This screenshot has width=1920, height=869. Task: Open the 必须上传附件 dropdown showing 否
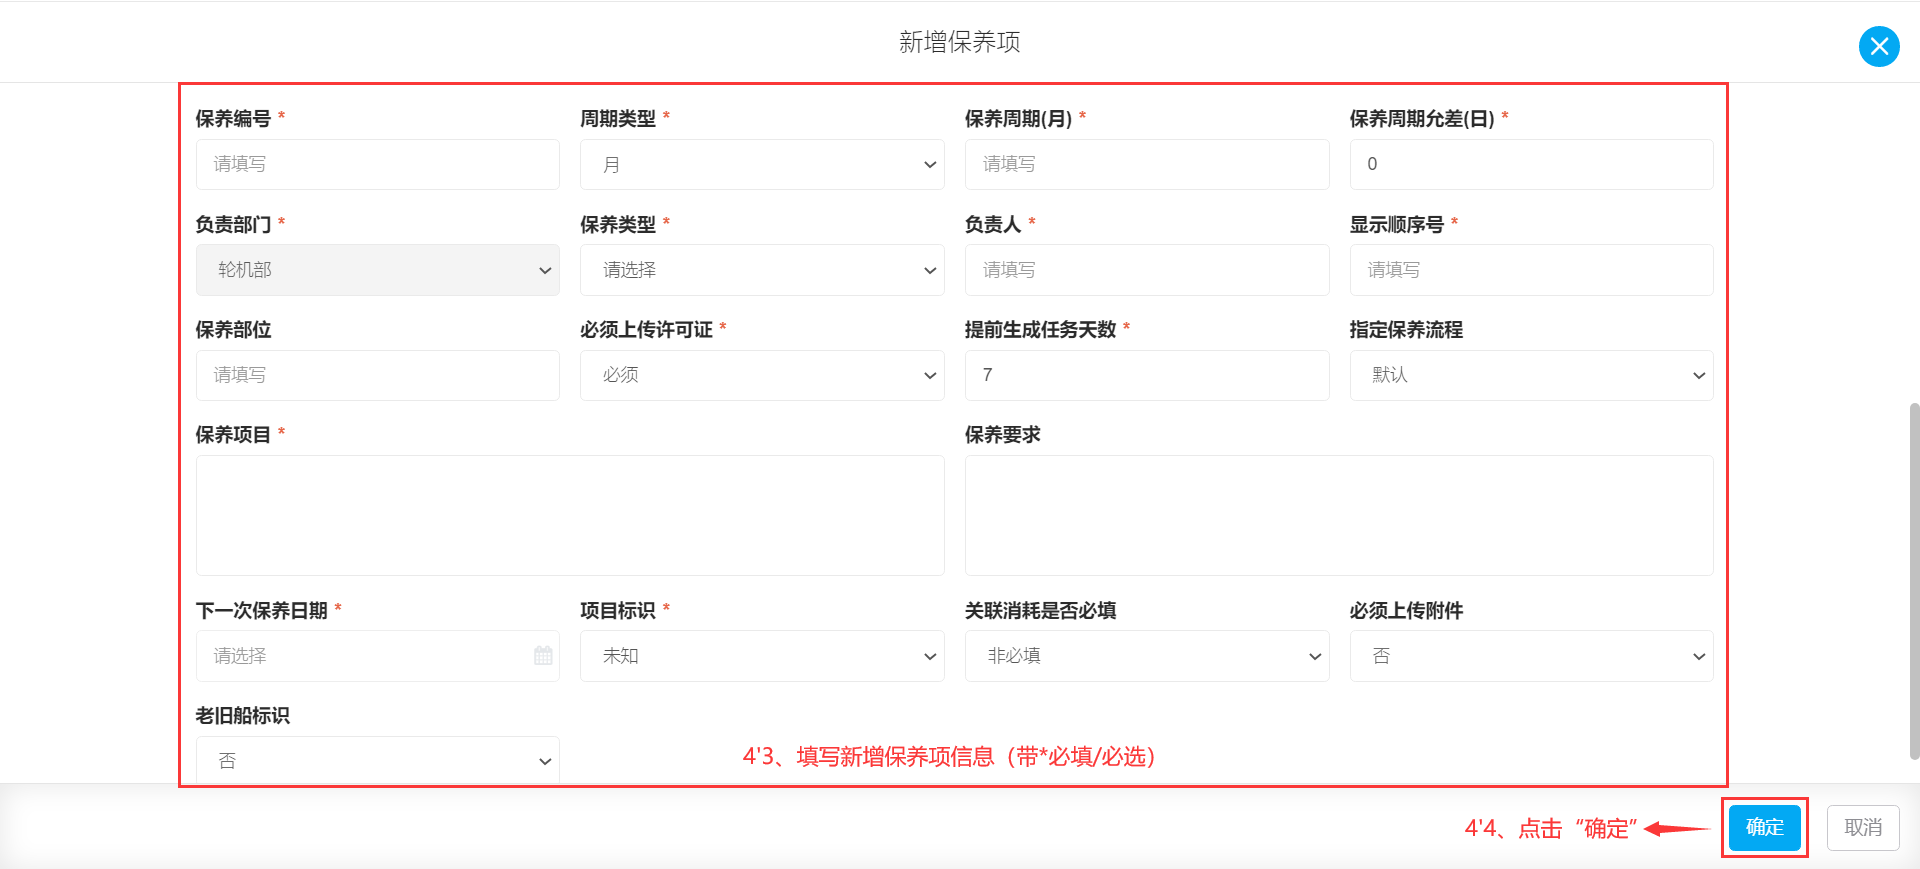pyautogui.click(x=1531, y=656)
